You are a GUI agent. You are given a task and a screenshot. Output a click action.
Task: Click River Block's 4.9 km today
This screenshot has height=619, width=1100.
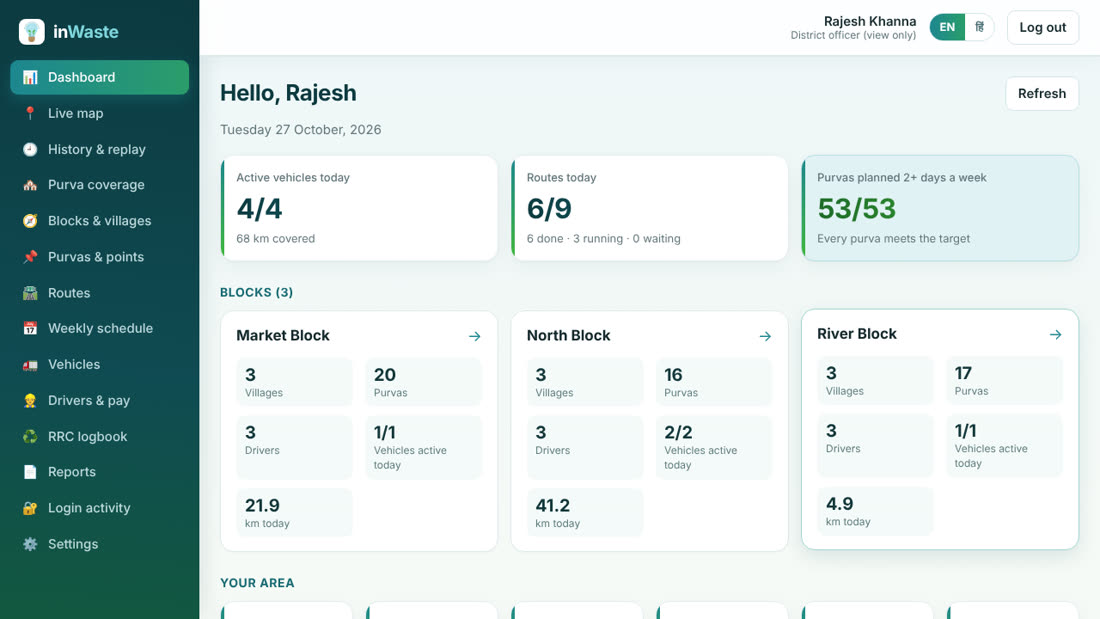point(876,512)
